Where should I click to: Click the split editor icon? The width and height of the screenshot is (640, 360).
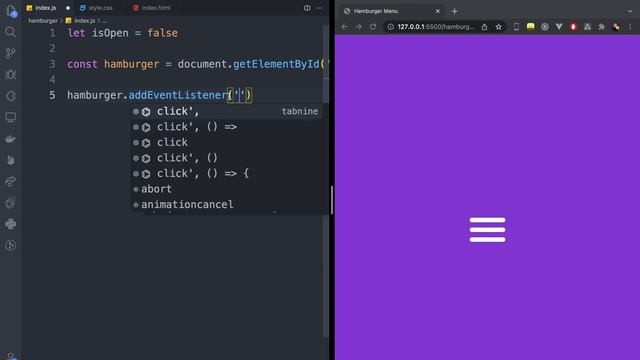click(307, 8)
